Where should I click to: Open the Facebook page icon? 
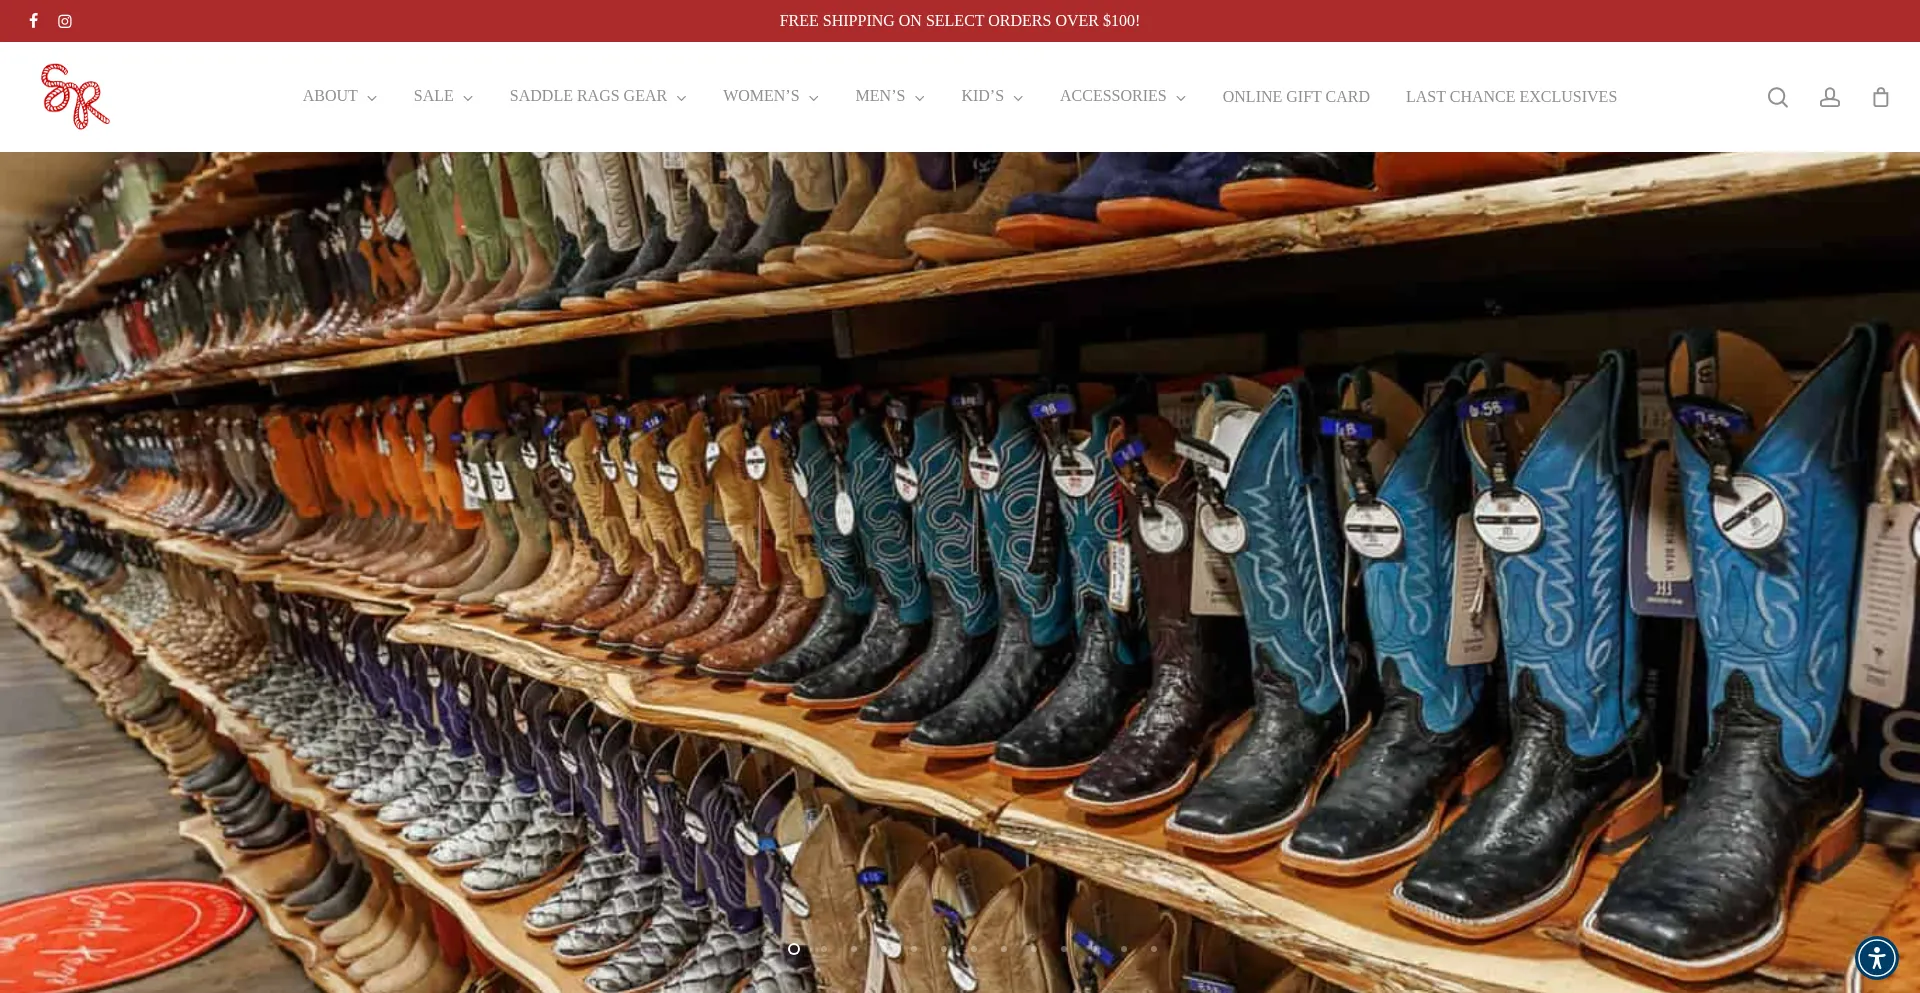pyautogui.click(x=34, y=21)
